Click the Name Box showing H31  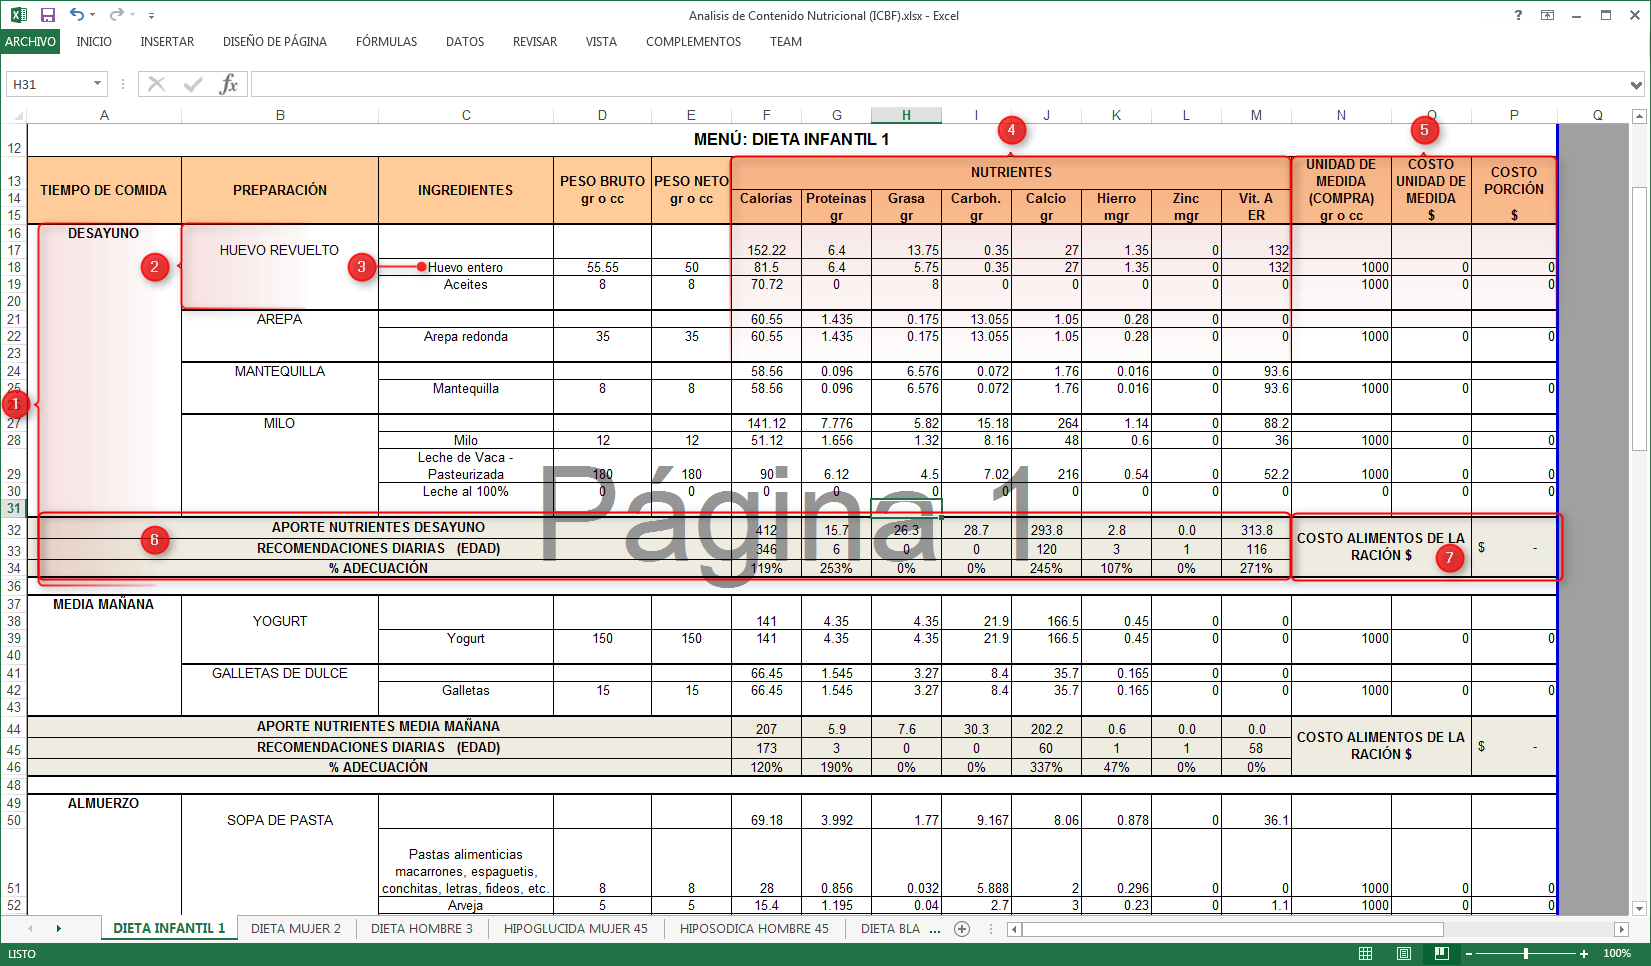tap(49, 84)
